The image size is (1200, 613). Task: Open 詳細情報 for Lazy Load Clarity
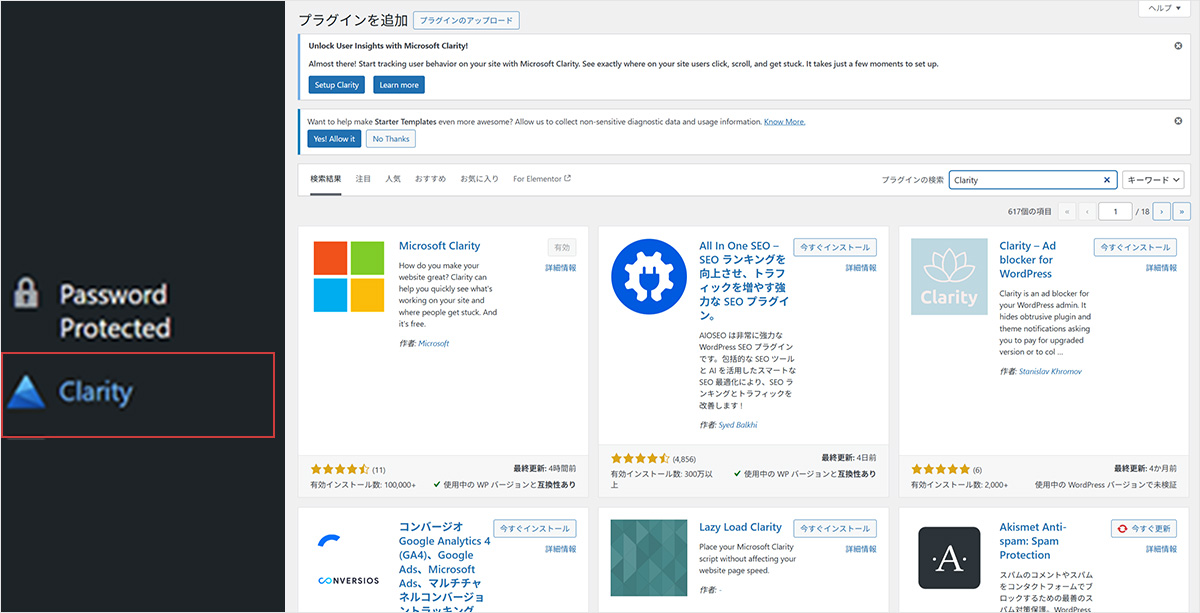pos(861,549)
